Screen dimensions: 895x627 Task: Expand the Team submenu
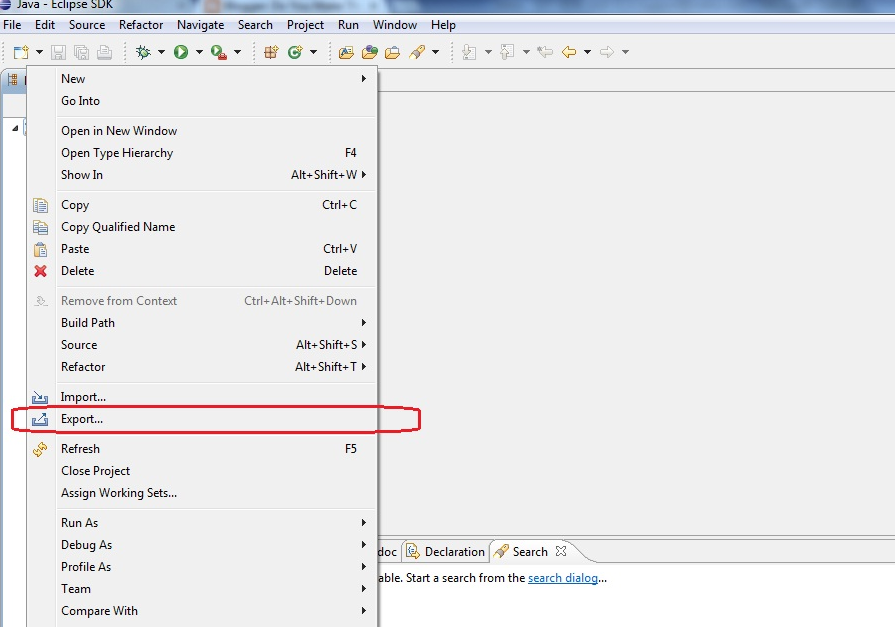(201, 589)
